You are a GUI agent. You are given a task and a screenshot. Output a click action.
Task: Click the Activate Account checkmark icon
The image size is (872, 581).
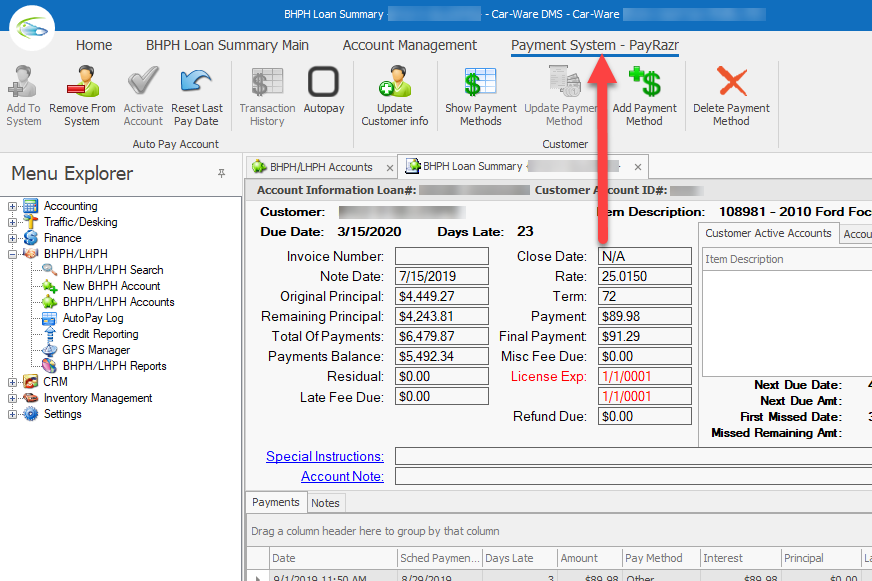pos(143,81)
